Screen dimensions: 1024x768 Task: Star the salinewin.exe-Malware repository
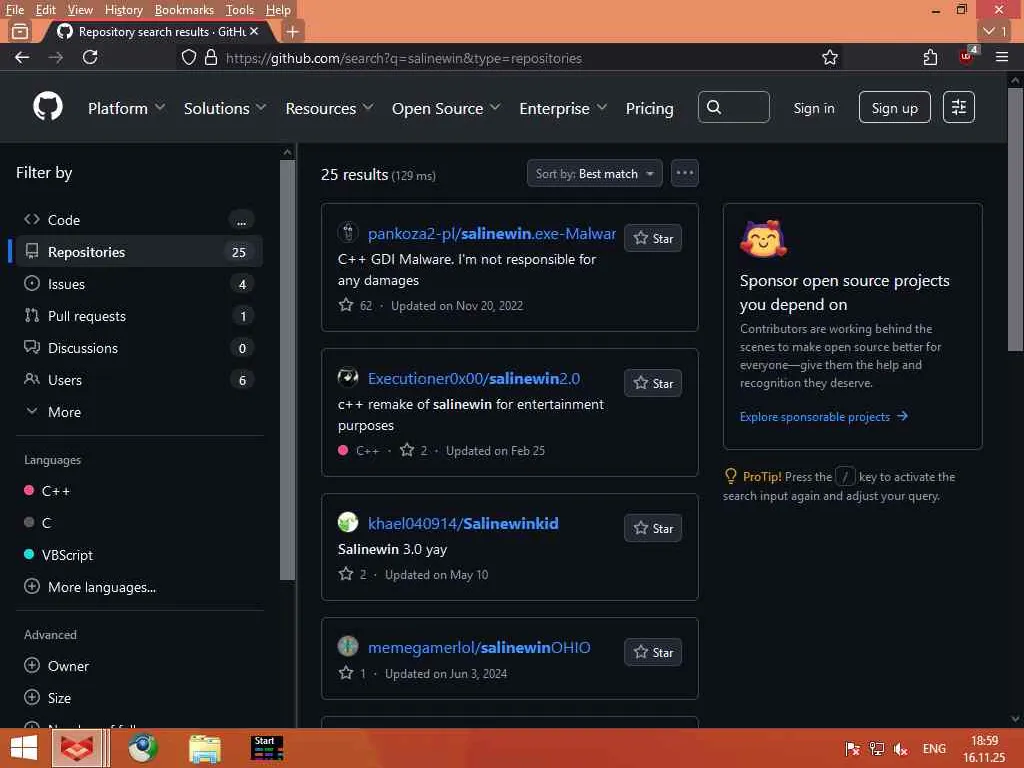(653, 238)
